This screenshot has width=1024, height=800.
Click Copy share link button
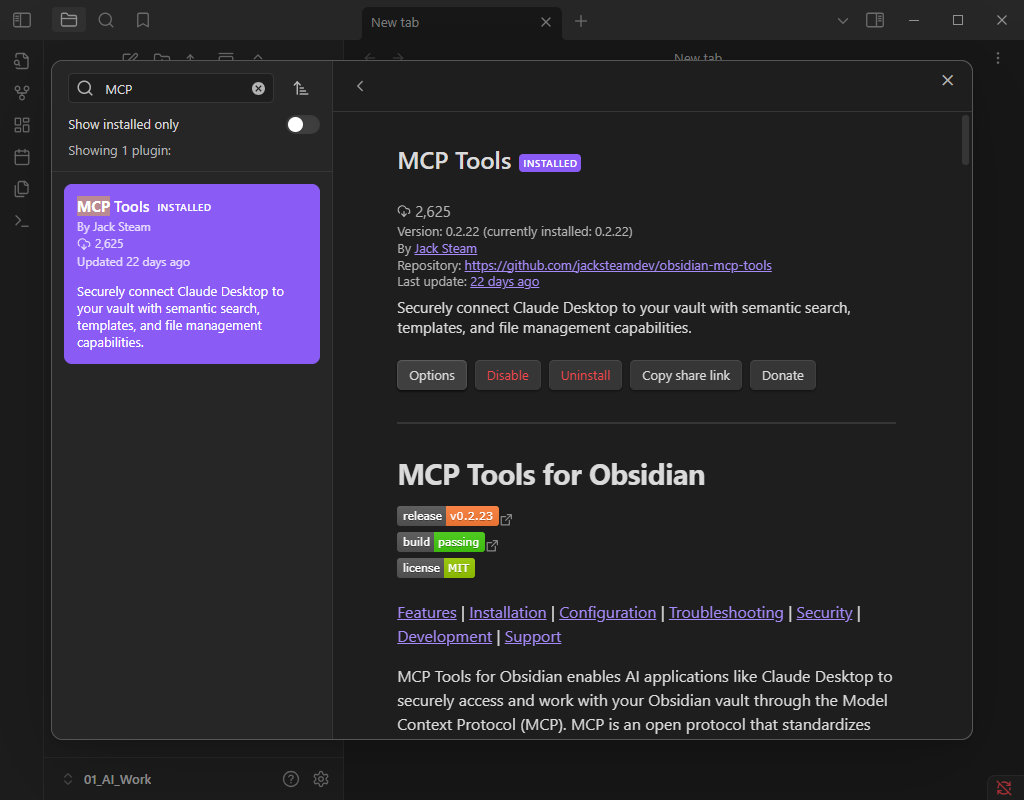[686, 376]
